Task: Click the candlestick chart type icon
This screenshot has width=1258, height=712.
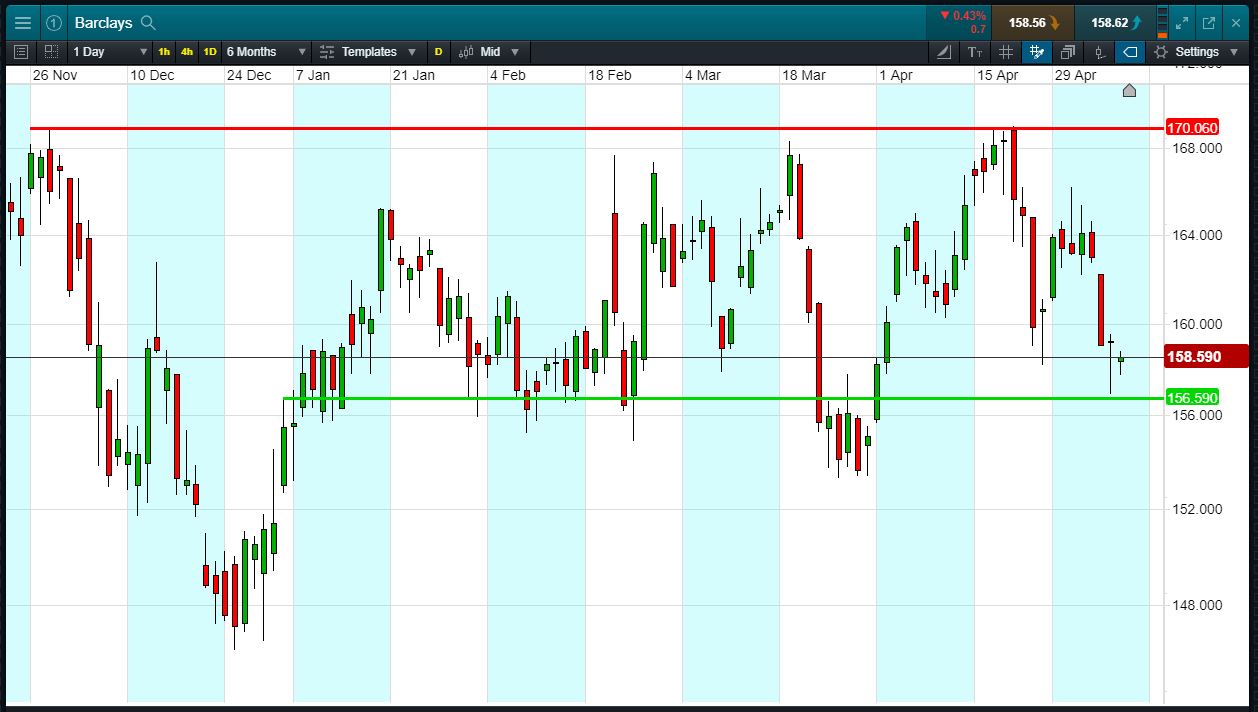Action: (466, 52)
